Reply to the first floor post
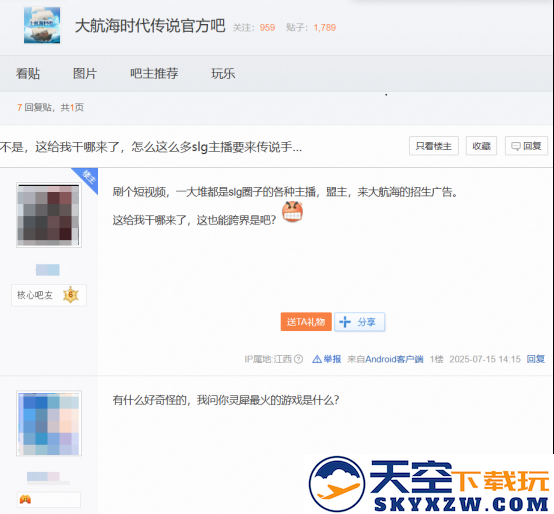 536,359
